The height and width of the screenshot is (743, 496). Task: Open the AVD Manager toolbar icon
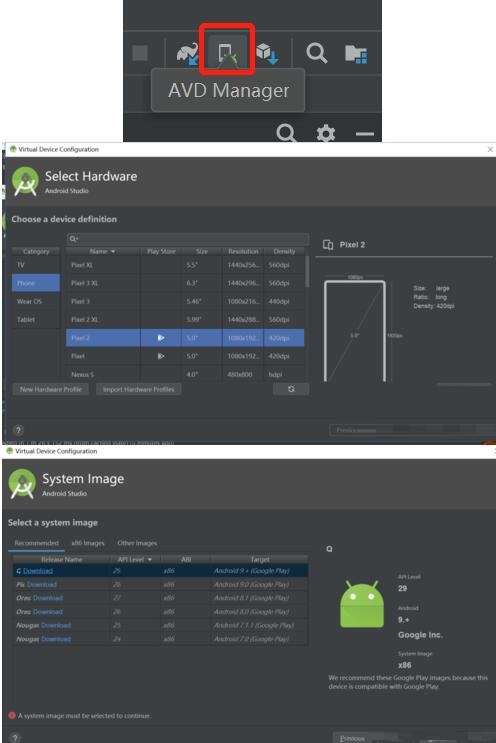[227, 53]
